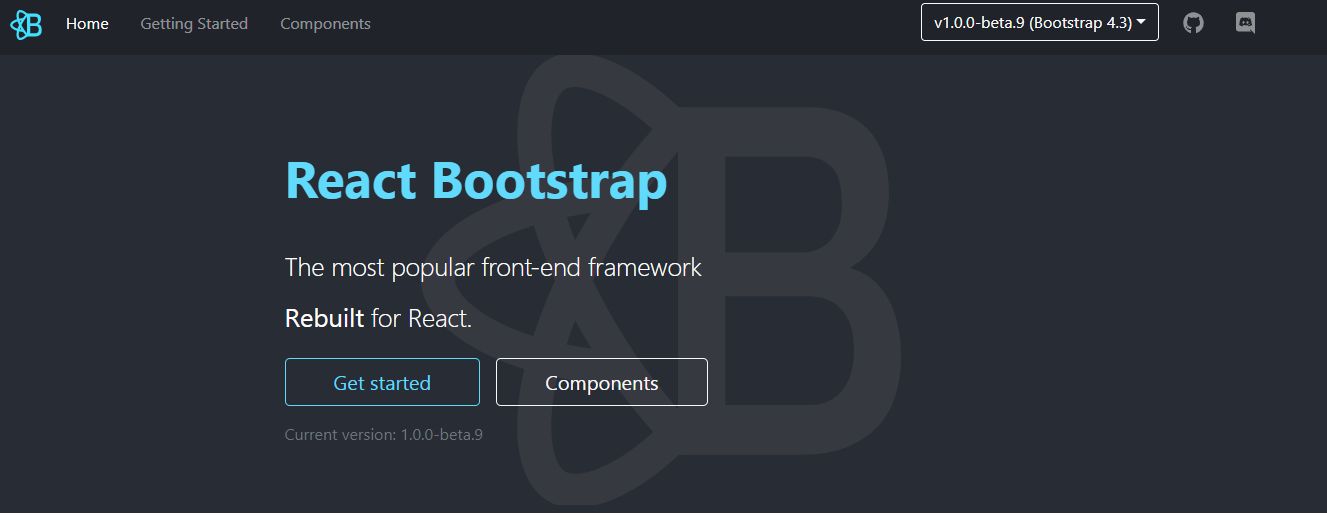Viewport: 1327px width, 517px height.
Task: Click the React Bootstrap heading text
Action: click(x=476, y=181)
